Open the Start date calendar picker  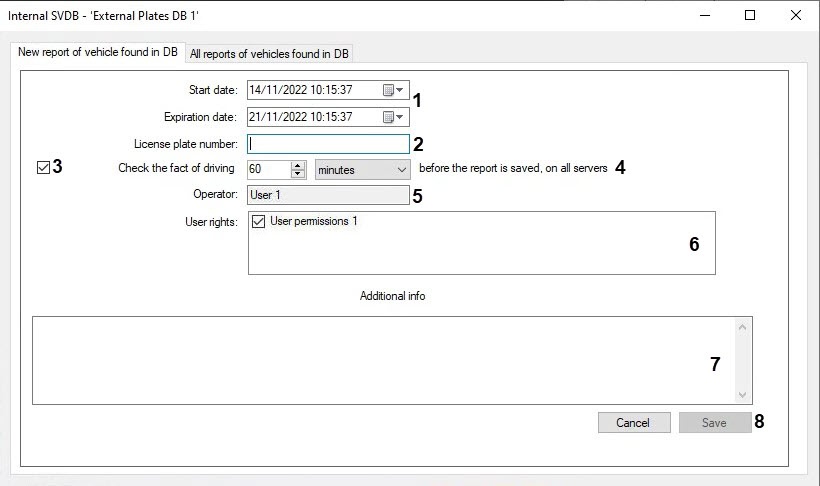coord(393,90)
